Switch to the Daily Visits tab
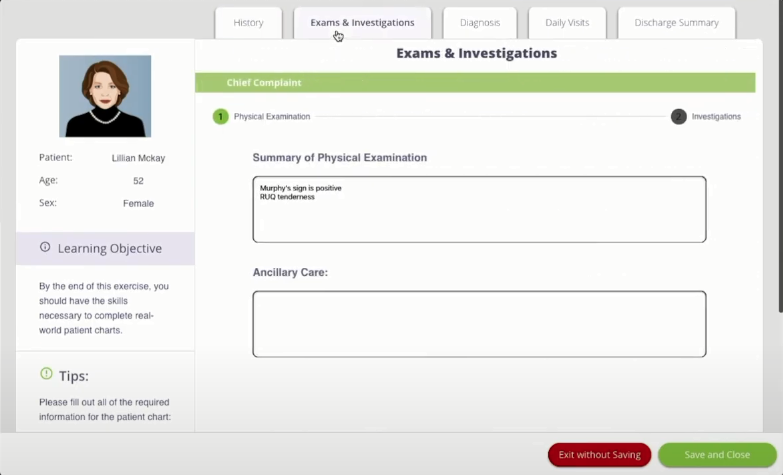Viewport: 783px width, 475px height. [x=567, y=23]
